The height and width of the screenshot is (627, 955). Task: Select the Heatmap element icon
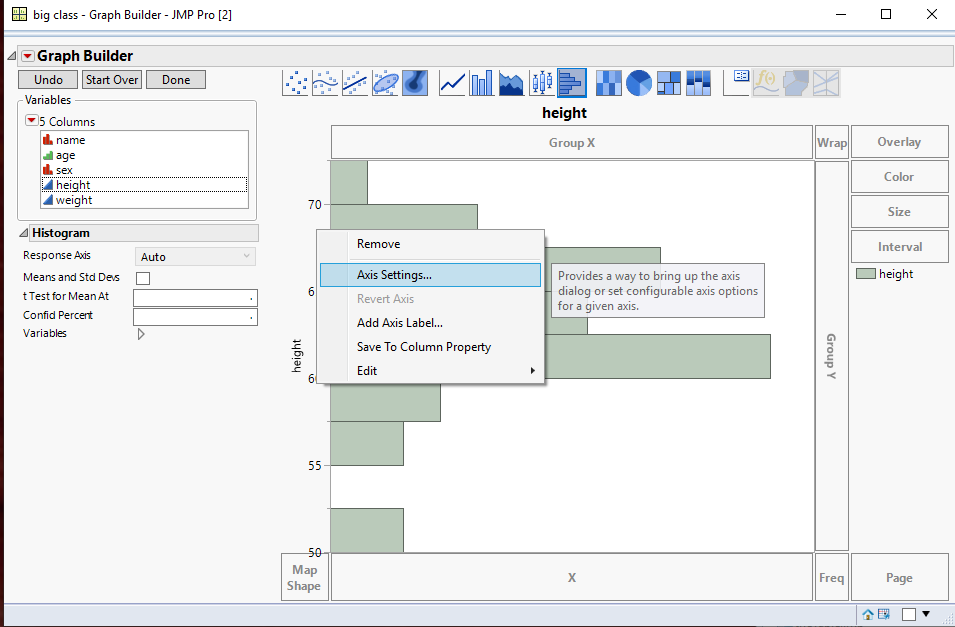(x=608, y=83)
